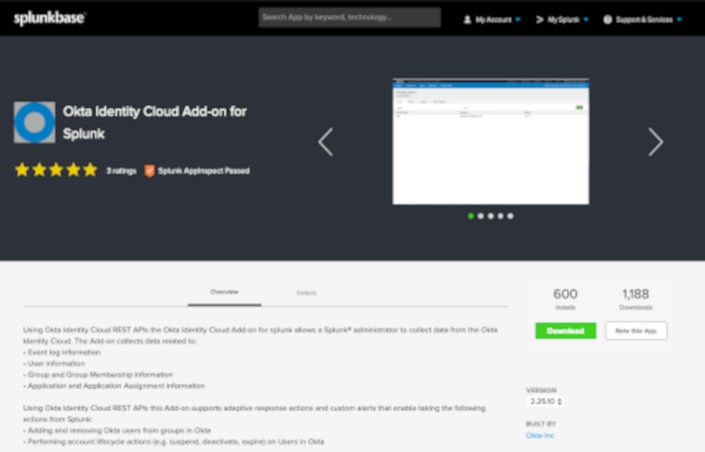This screenshot has height=452, width=705.
Task: Click the Rate this App button
Action: coord(636,331)
